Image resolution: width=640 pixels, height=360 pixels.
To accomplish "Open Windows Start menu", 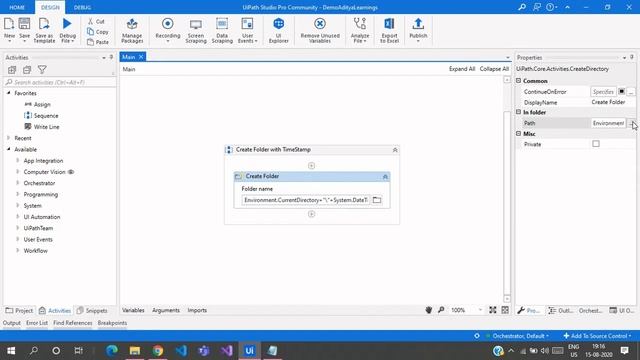I will coord(11,351).
